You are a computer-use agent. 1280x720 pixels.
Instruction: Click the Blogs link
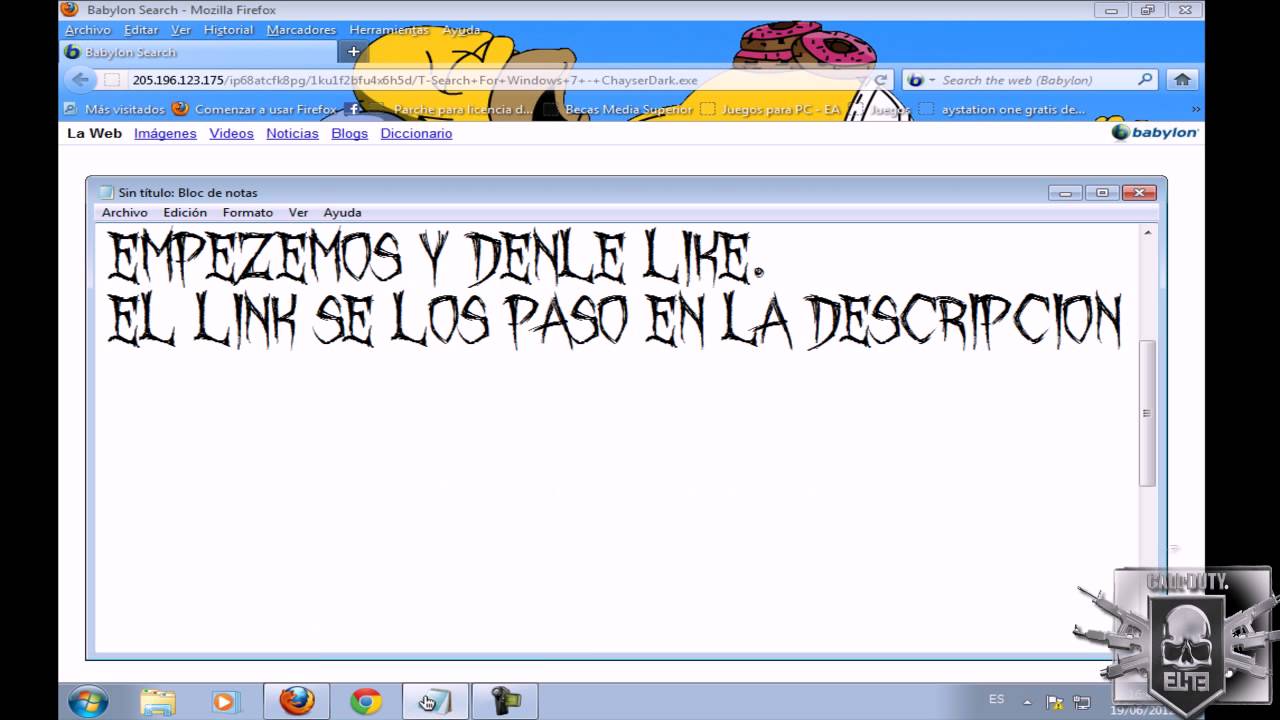349,133
